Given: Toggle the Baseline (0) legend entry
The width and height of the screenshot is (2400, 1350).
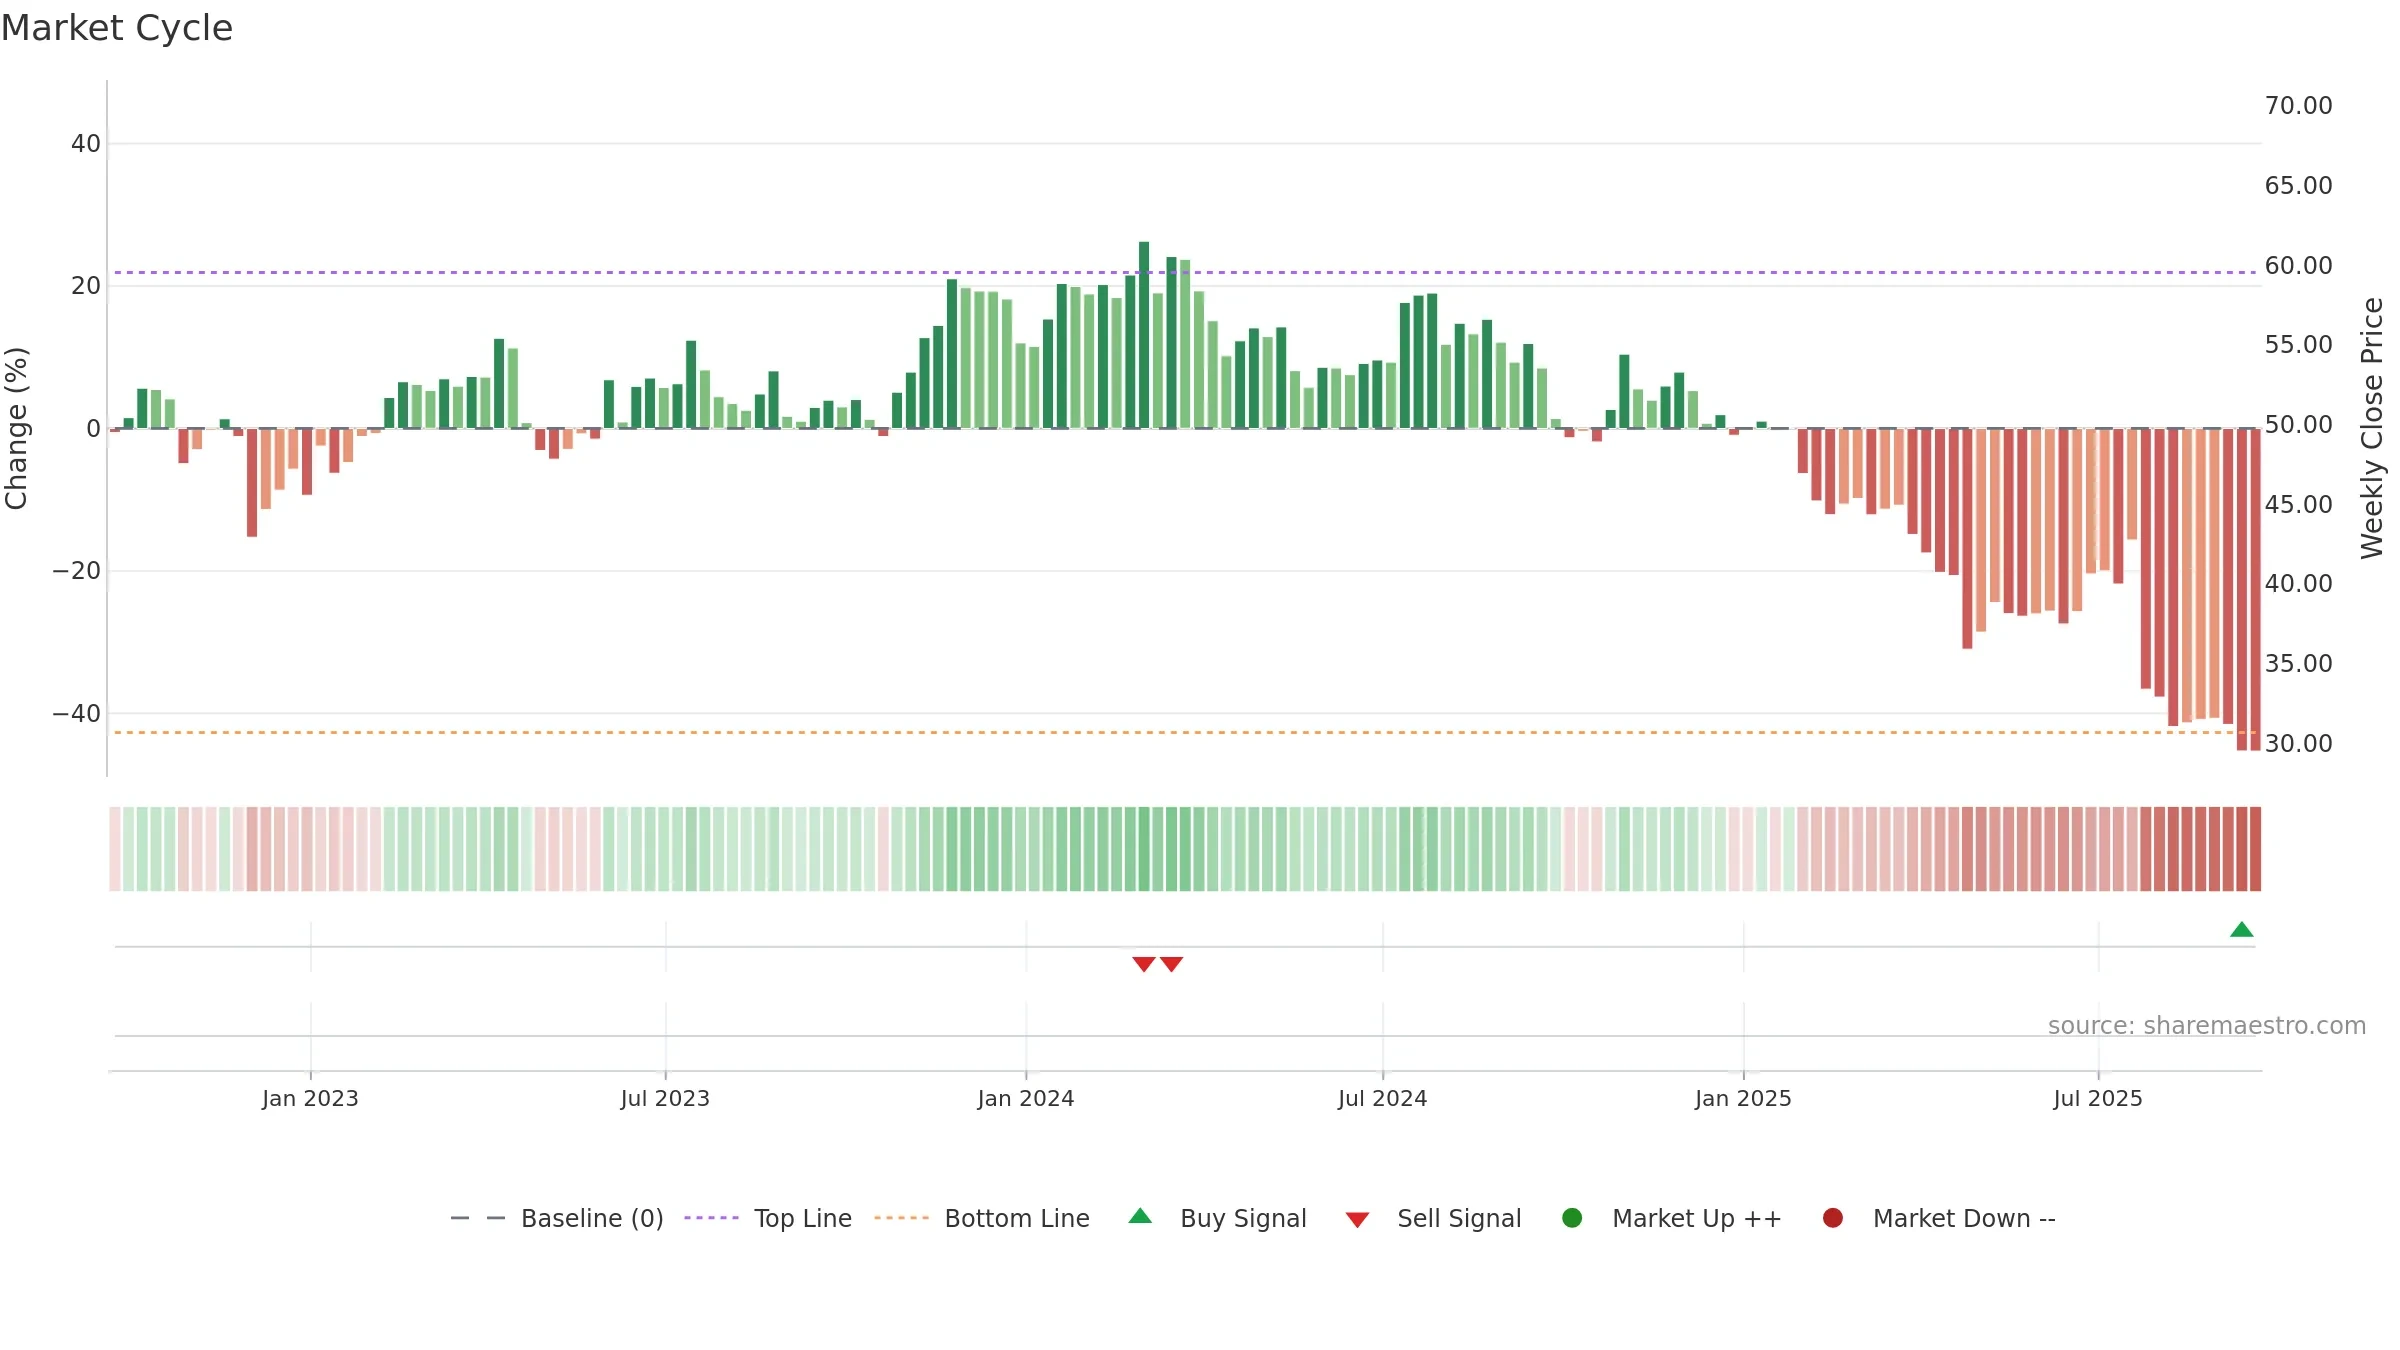Looking at the screenshot, I should pos(557,1218).
